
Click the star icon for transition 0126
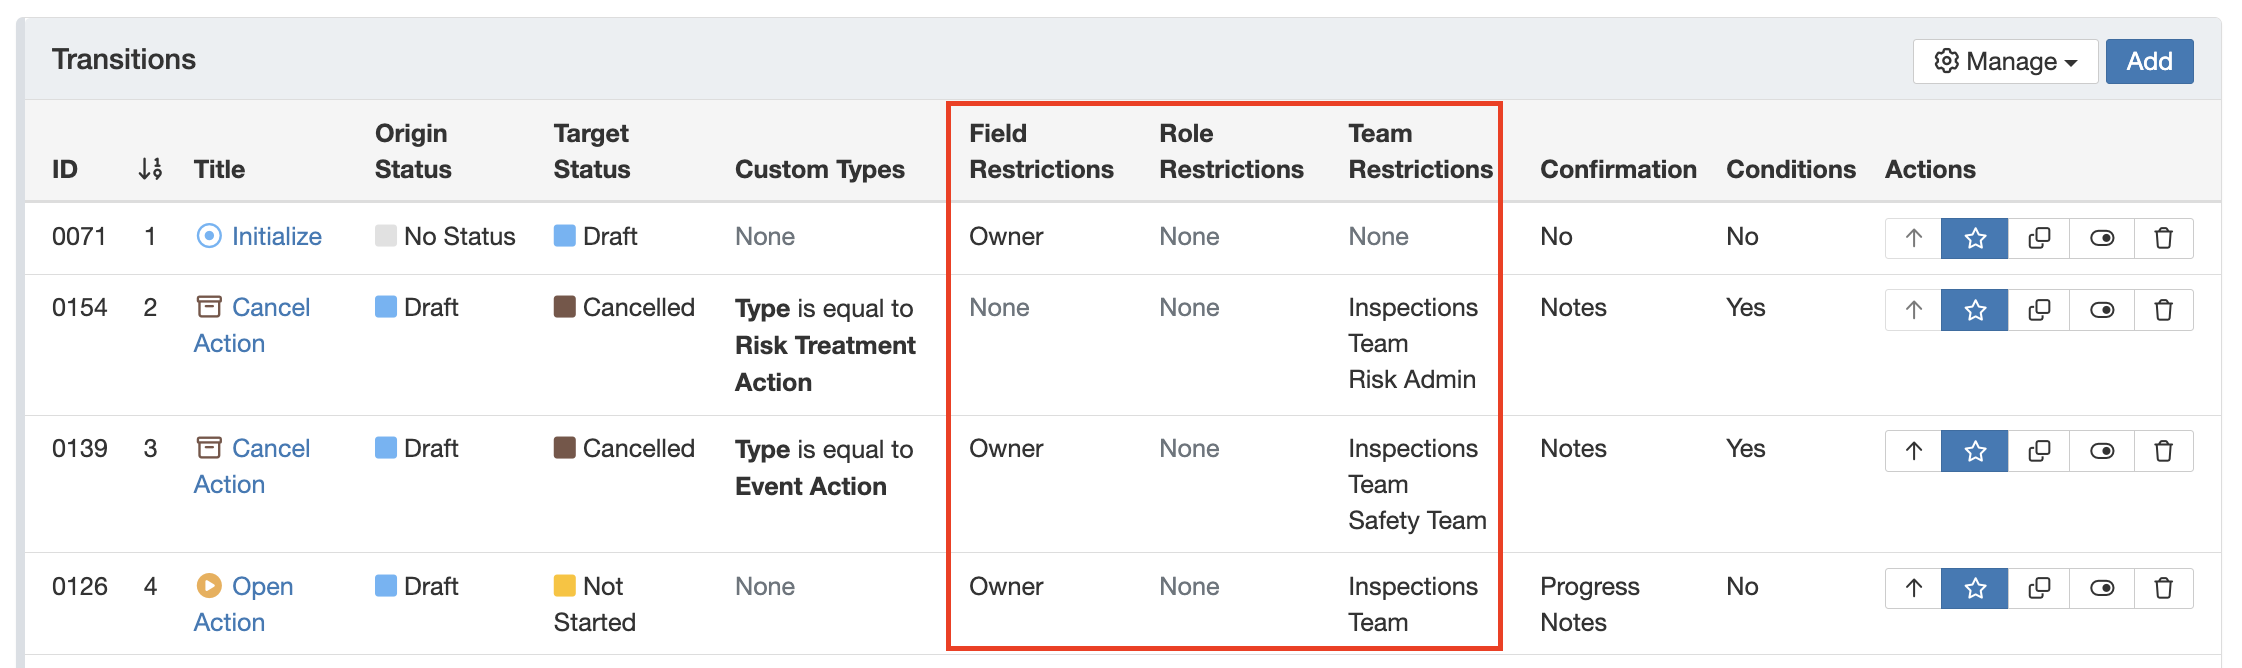click(x=1974, y=588)
